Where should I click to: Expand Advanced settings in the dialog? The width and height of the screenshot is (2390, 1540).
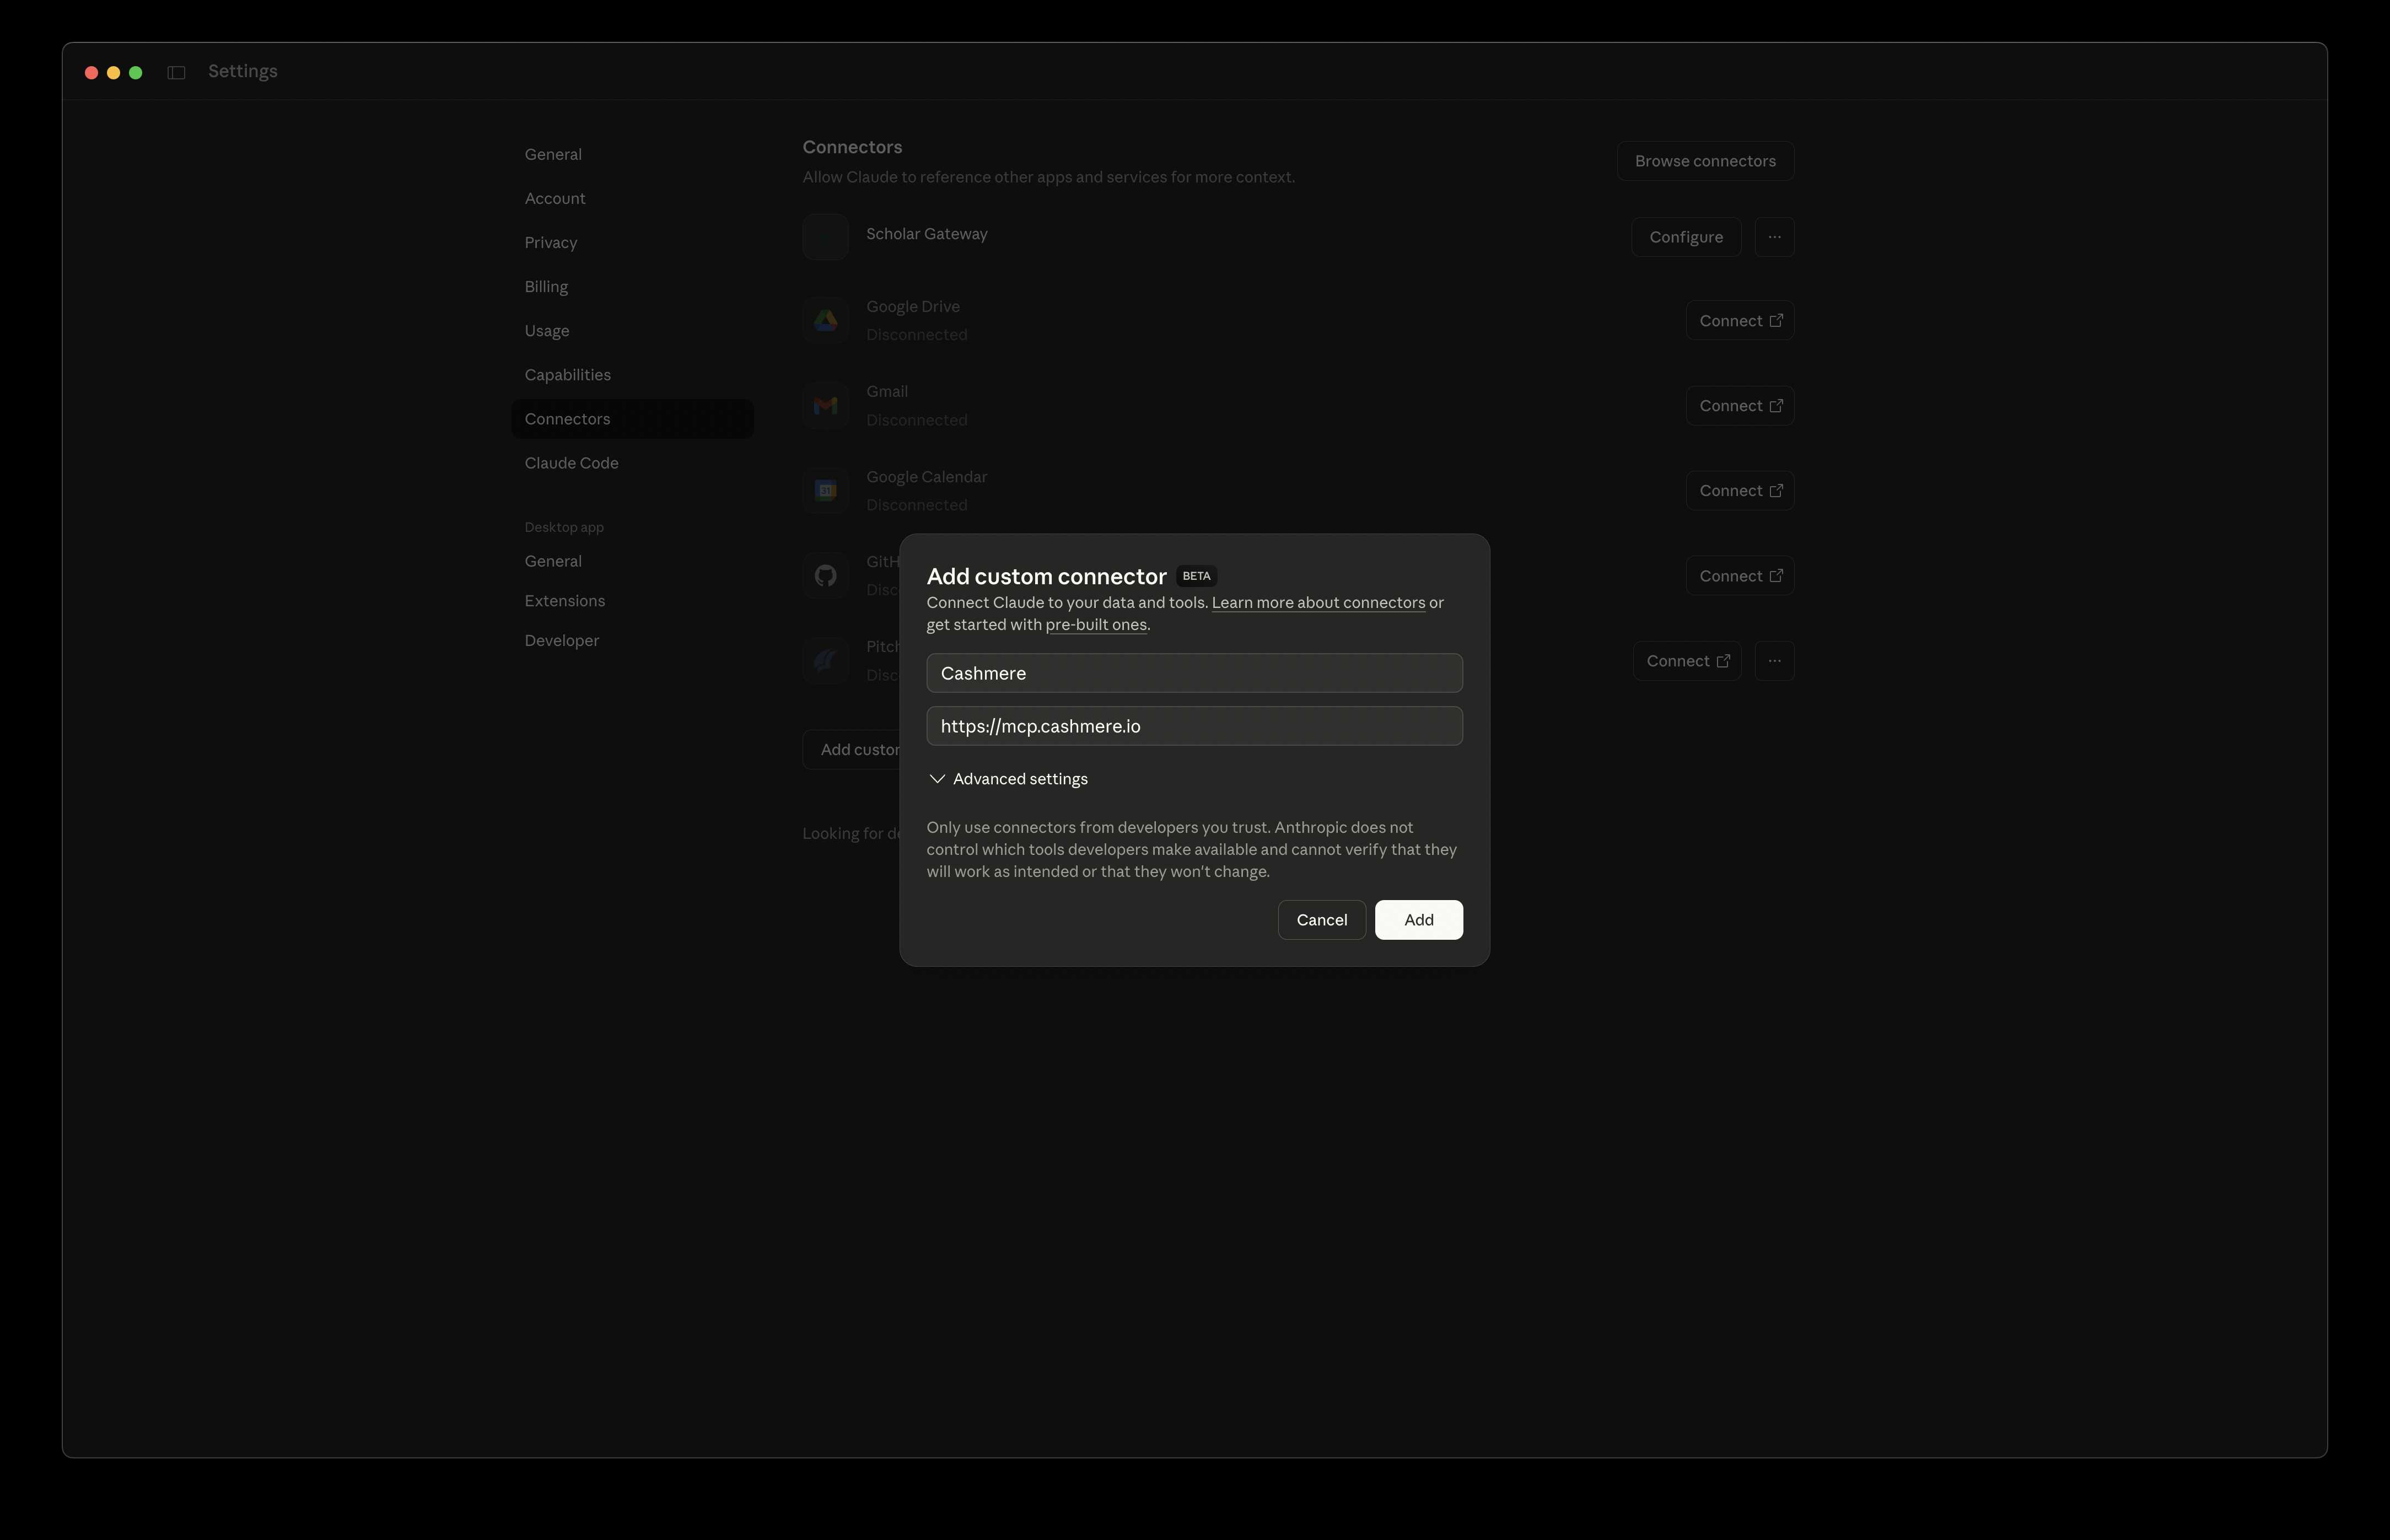point(1008,779)
